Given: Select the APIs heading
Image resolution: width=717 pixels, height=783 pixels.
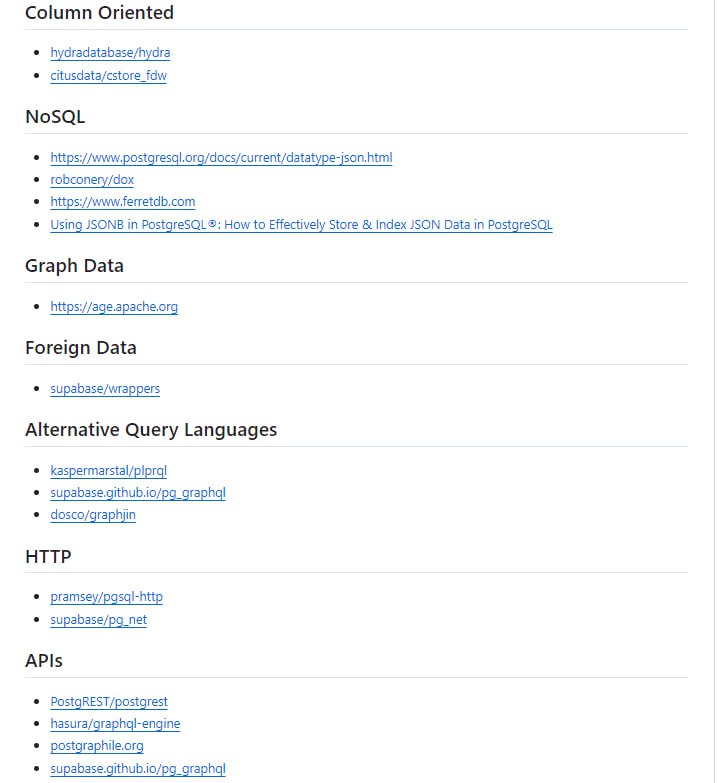Looking at the screenshot, I should (44, 661).
